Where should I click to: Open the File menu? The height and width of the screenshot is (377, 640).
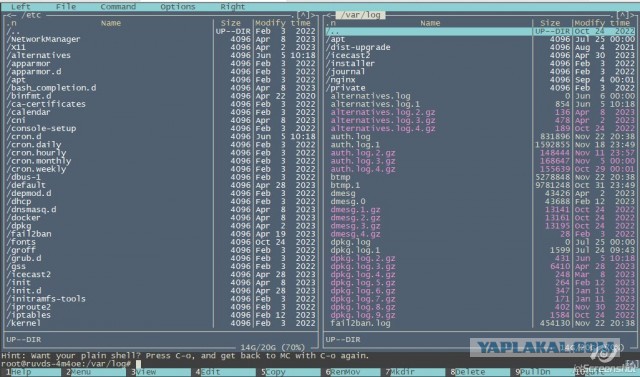pos(66,7)
